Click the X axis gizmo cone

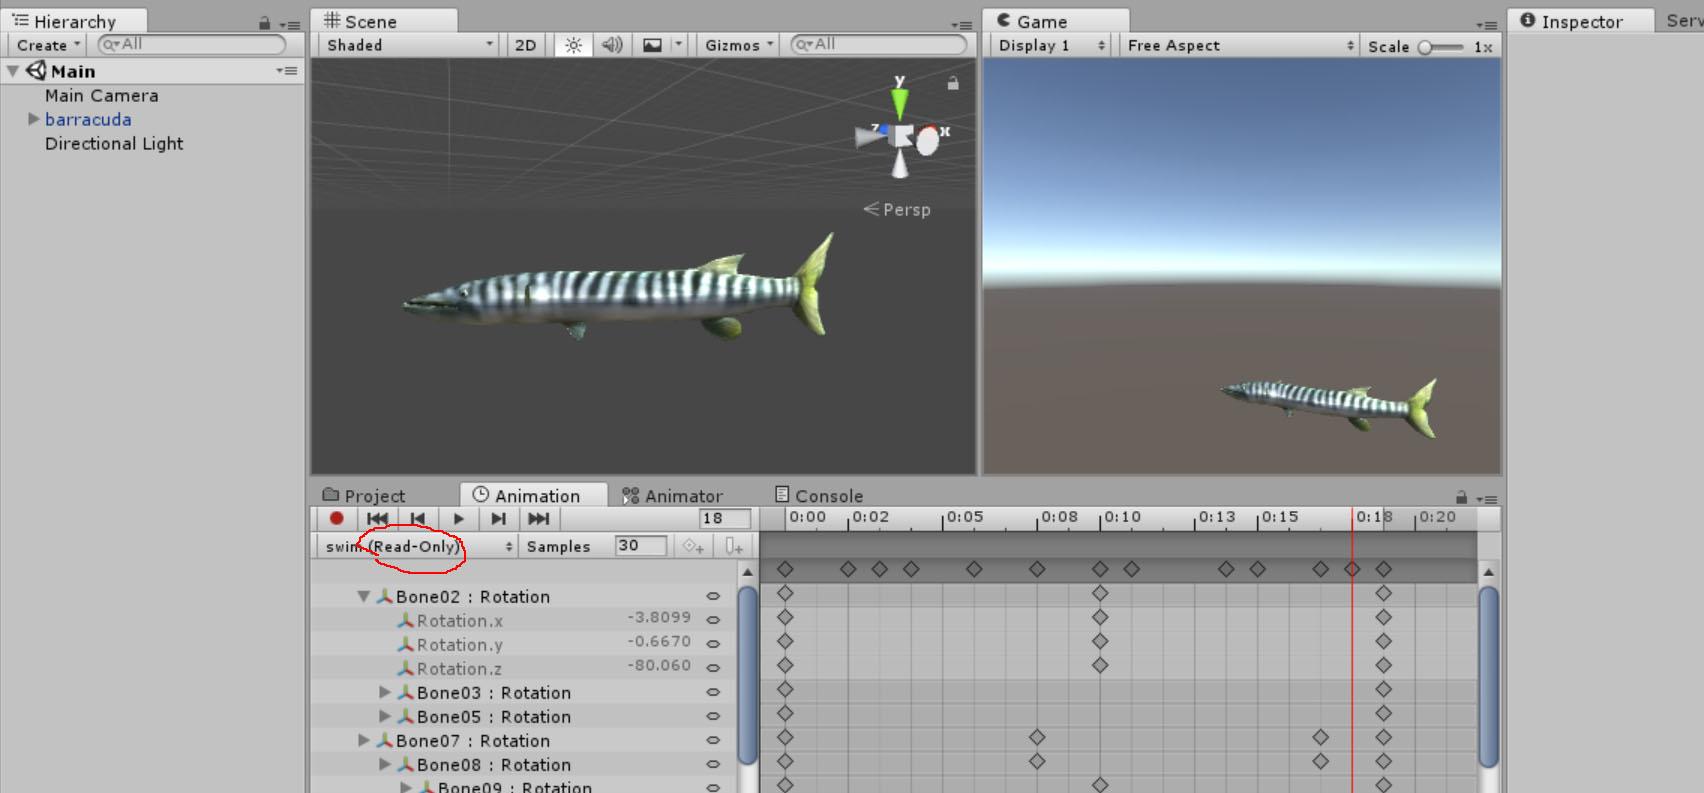pyautogui.click(x=927, y=141)
